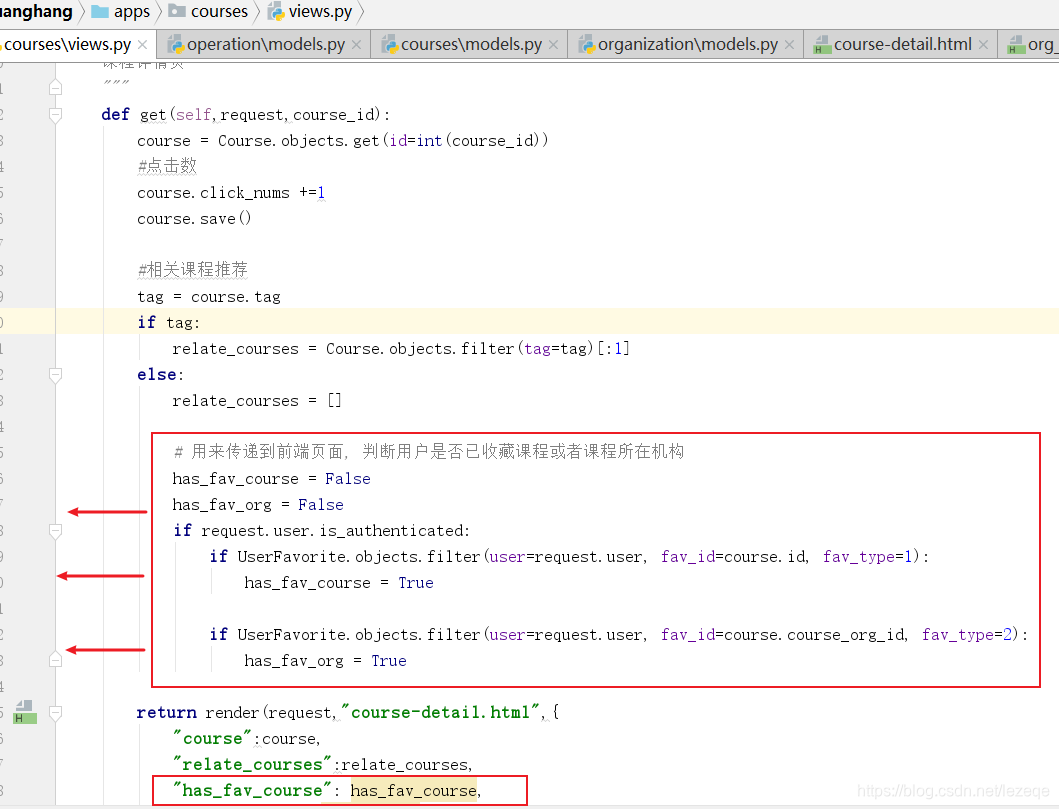Click the green H change marker in gutter

pyautogui.click(x=24, y=713)
